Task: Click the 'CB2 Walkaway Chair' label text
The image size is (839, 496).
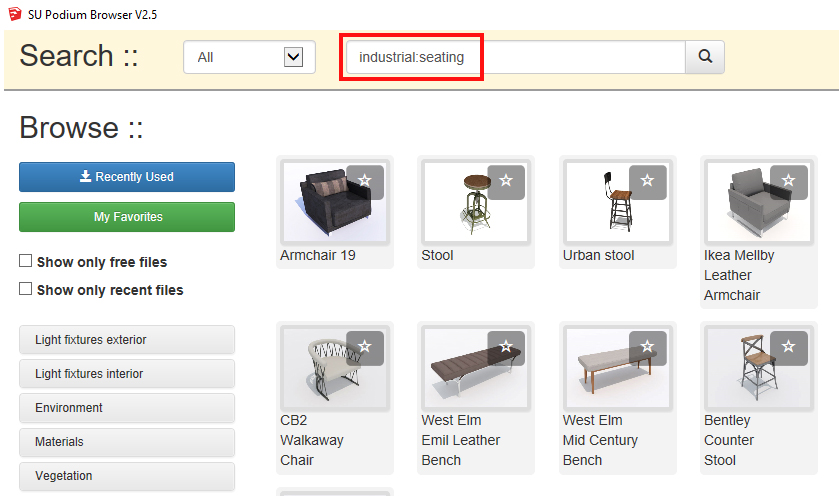Action: click(x=312, y=440)
